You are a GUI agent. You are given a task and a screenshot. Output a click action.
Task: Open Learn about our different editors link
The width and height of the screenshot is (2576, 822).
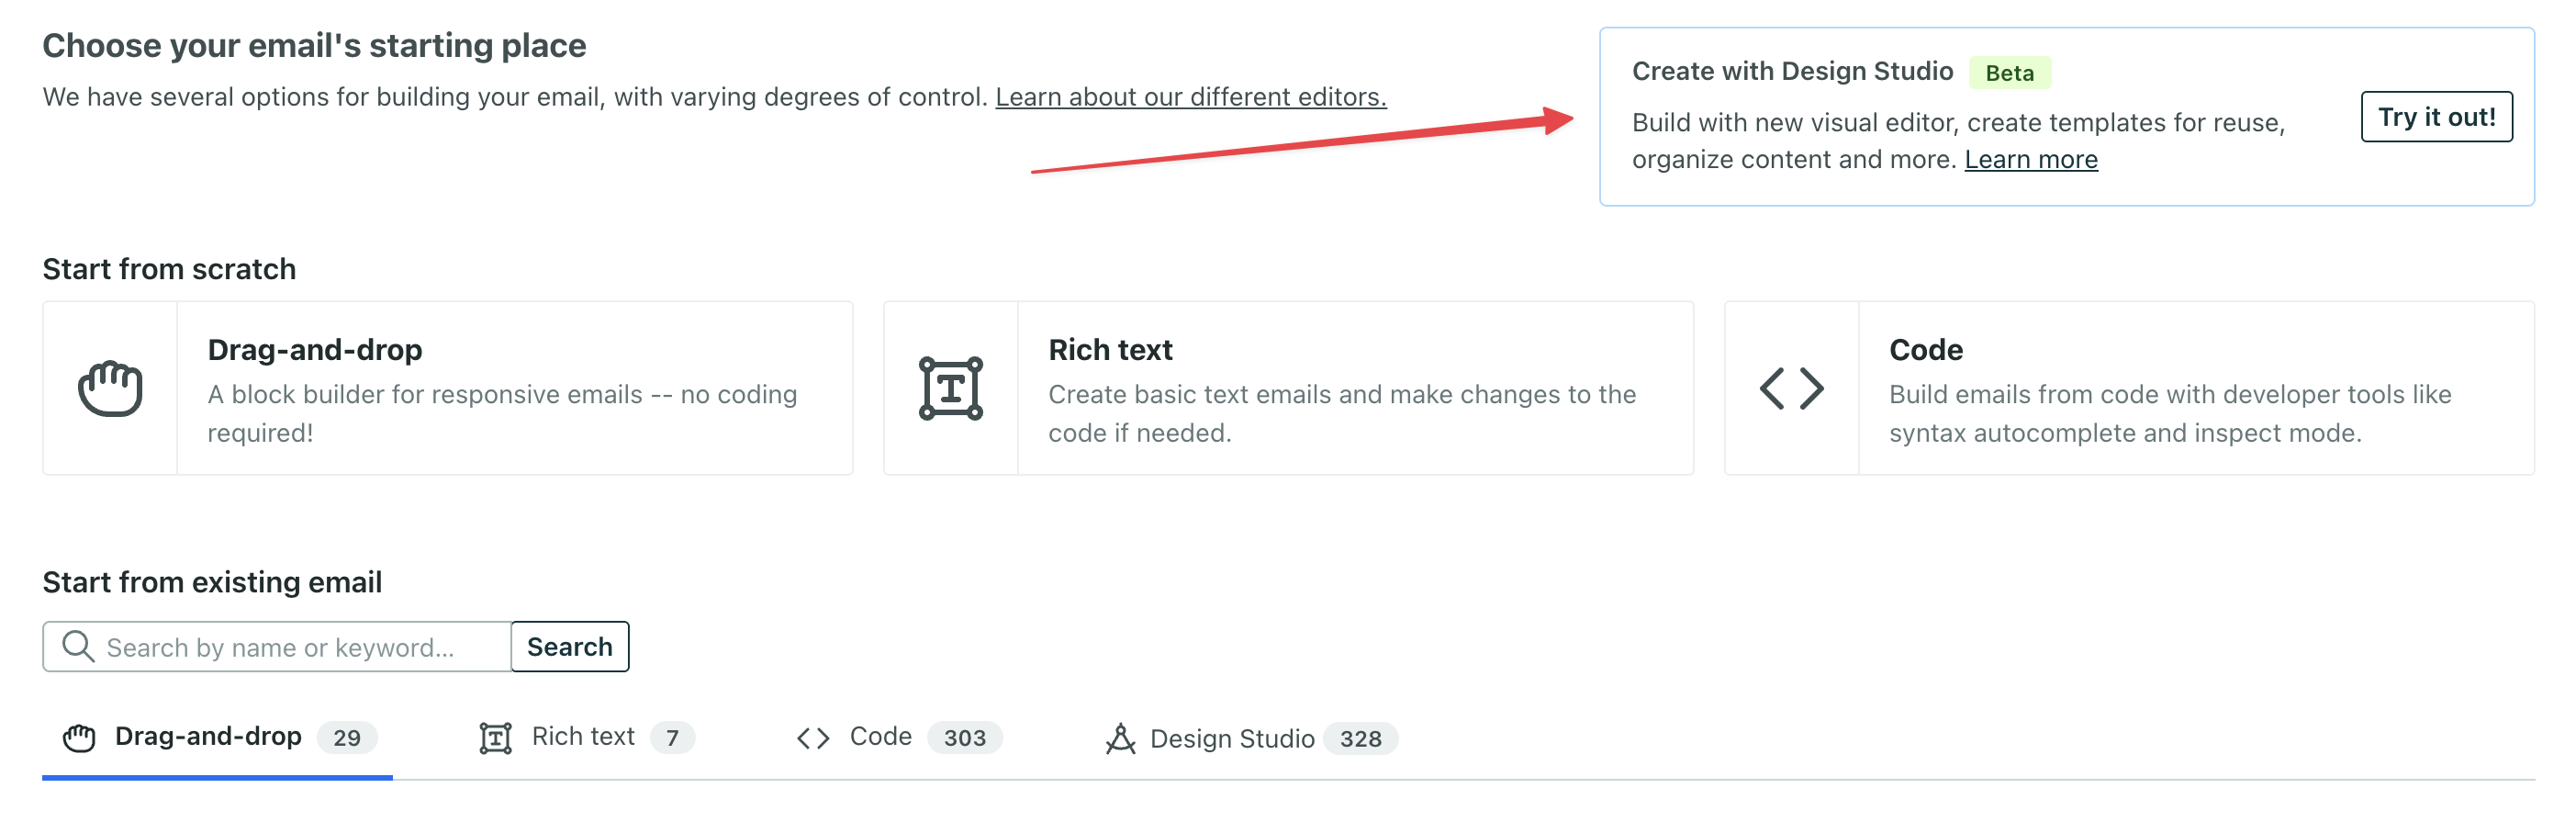[x=1190, y=97]
